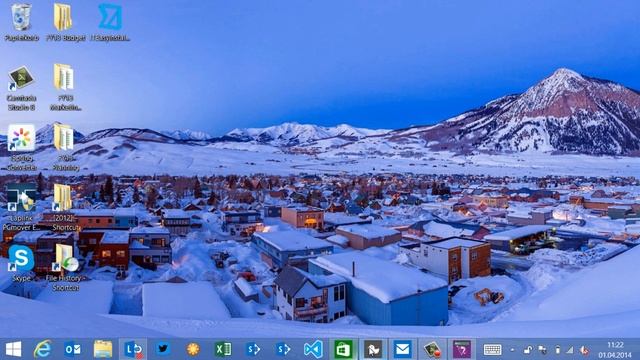
Task: Click the volume speaker icon in the tray
Action: point(584,350)
